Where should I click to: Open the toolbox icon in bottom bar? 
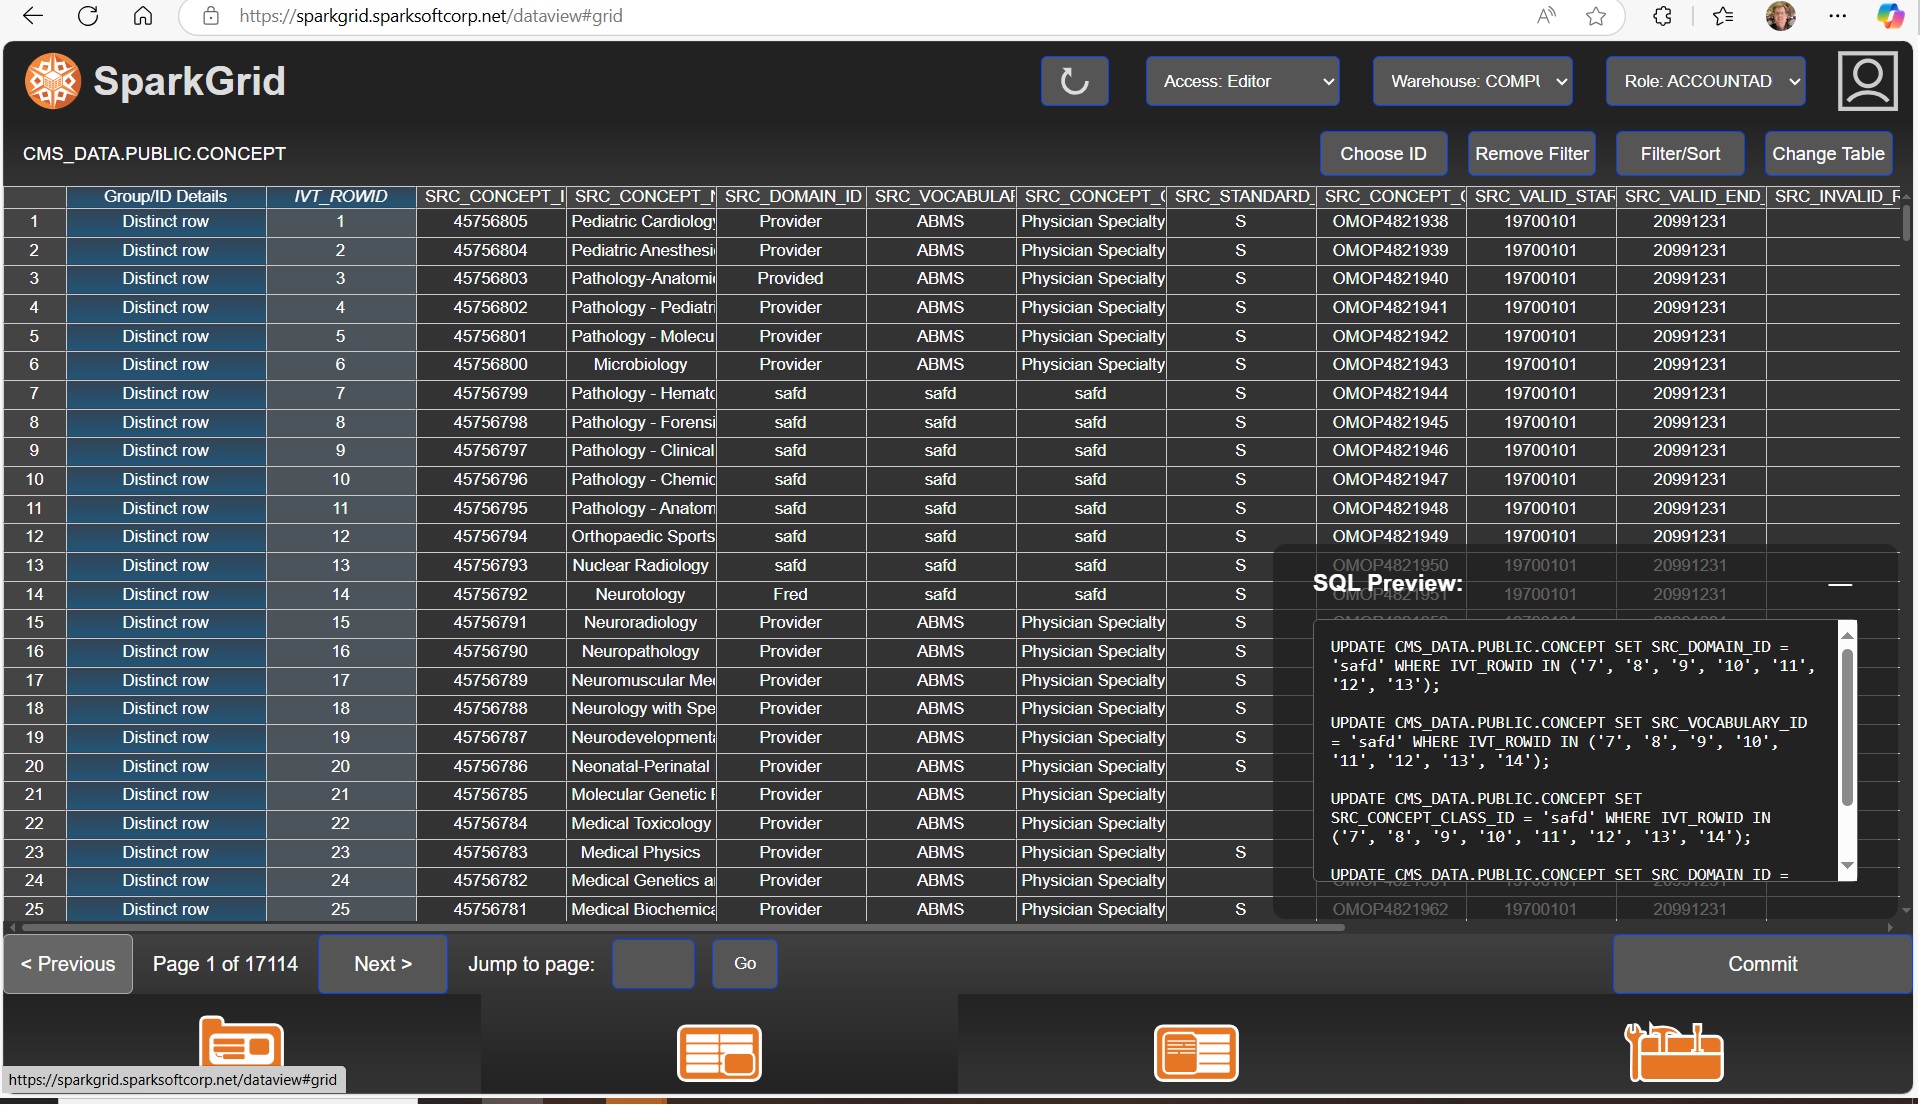pyautogui.click(x=1674, y=1052)
